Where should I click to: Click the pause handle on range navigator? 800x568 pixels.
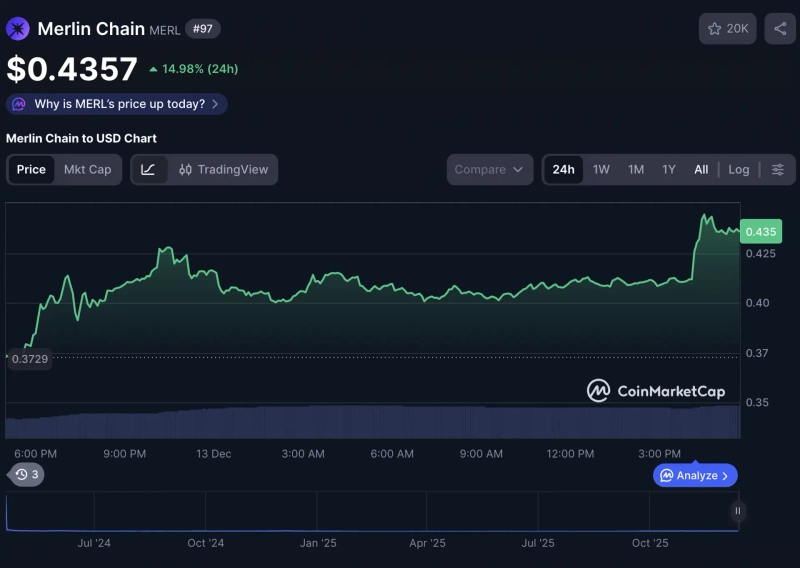point(737,511)
